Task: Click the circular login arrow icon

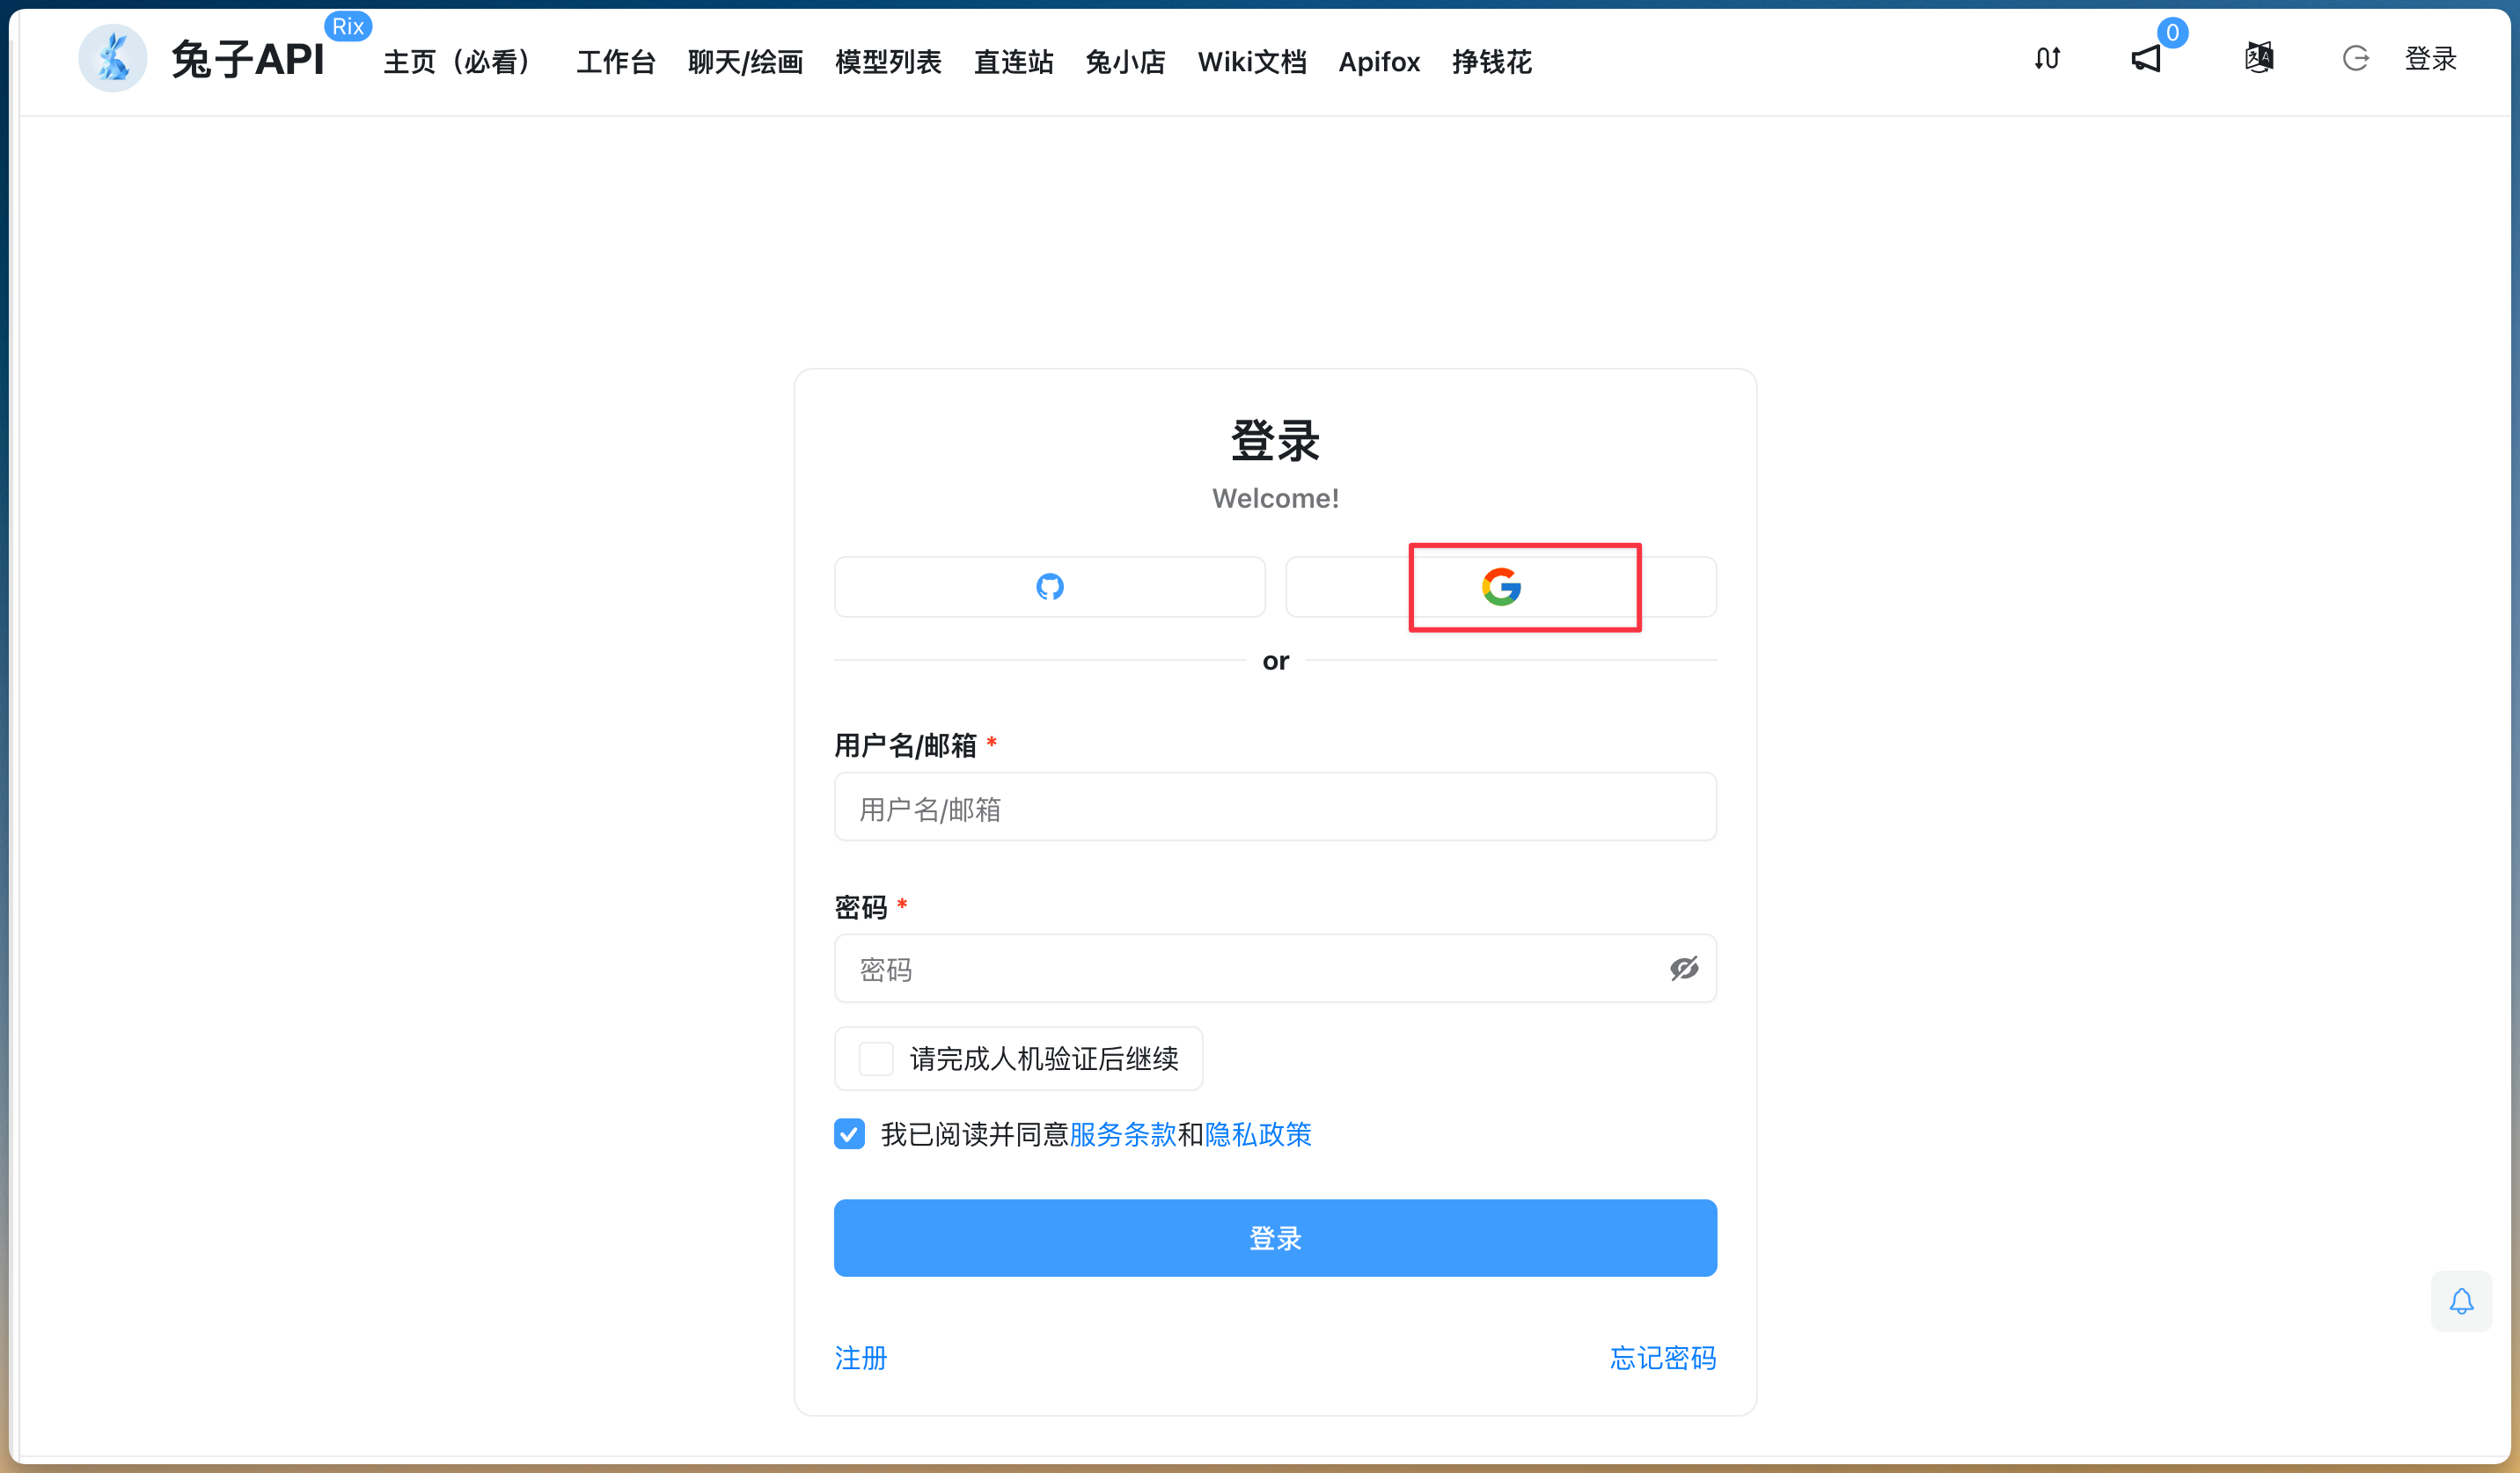Action: pos(2356,58)
